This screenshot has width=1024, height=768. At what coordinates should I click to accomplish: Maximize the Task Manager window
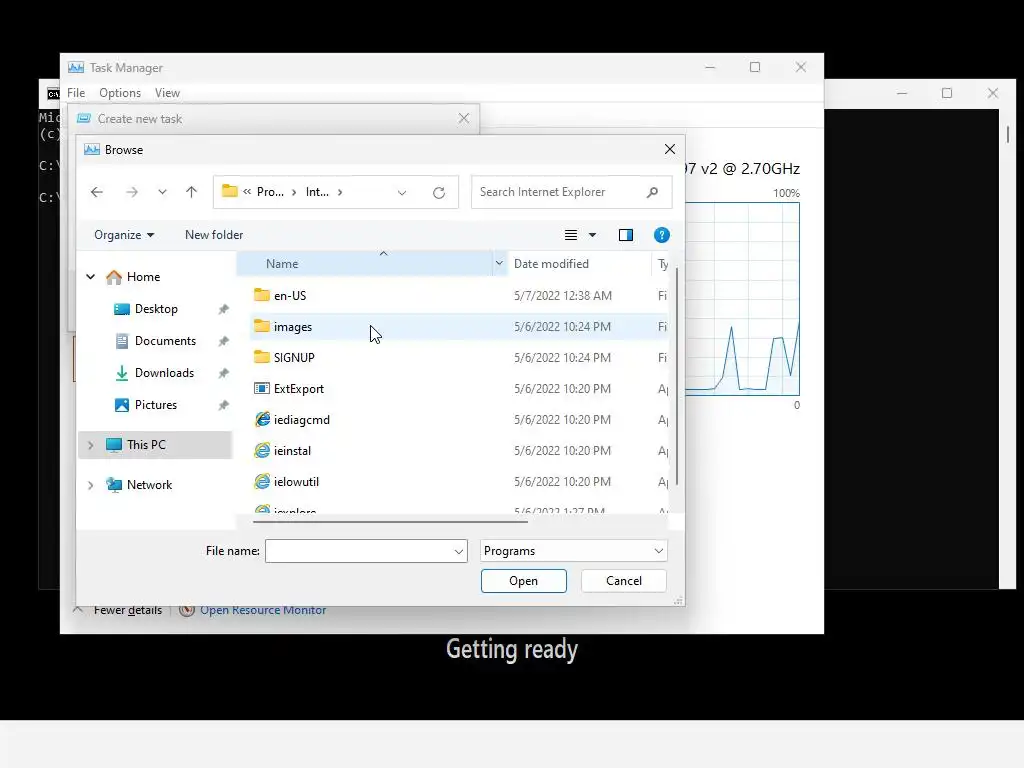coord(755,67)
